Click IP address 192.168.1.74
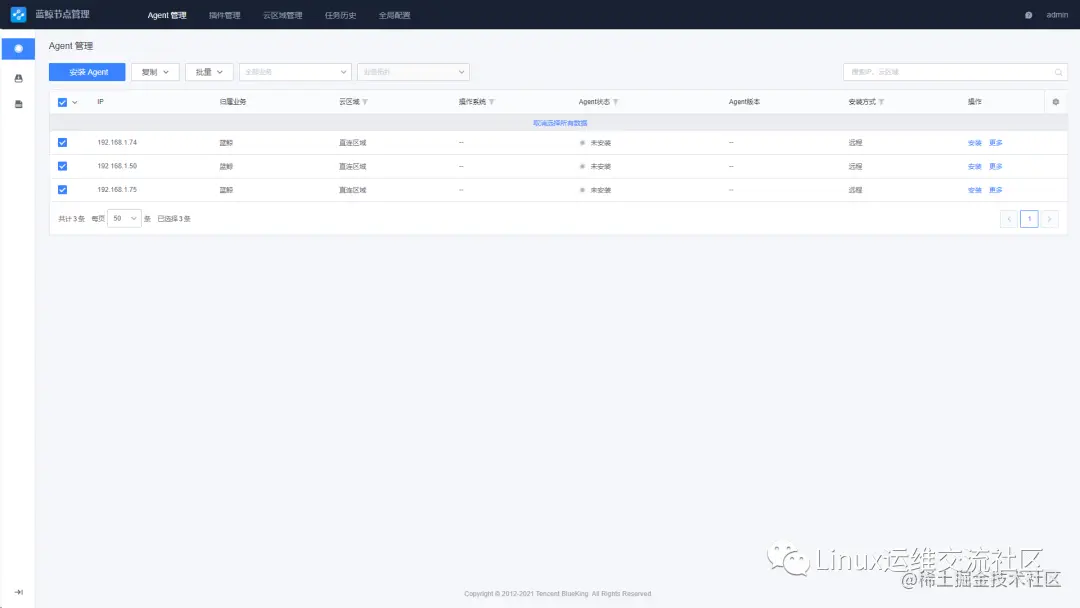 pyautogui.click(x=117, y=143)
